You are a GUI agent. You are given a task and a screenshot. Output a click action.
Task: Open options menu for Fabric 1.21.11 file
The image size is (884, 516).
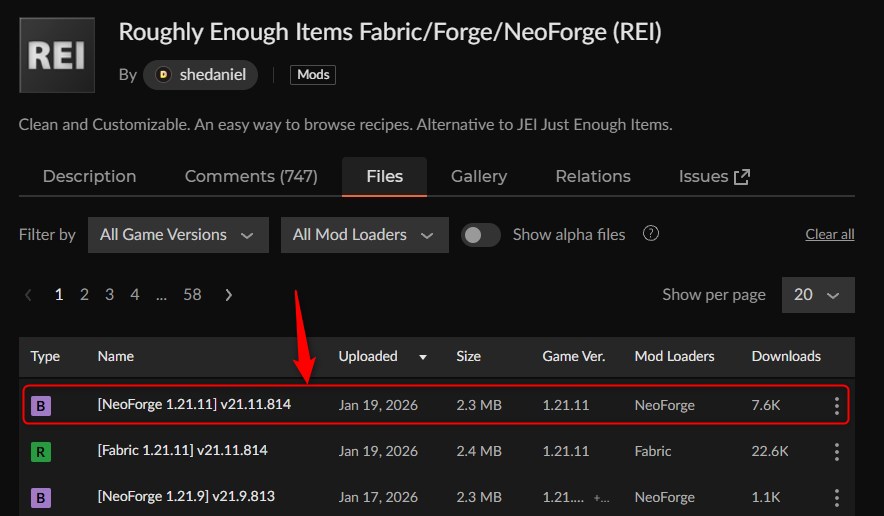pos(837,451)
